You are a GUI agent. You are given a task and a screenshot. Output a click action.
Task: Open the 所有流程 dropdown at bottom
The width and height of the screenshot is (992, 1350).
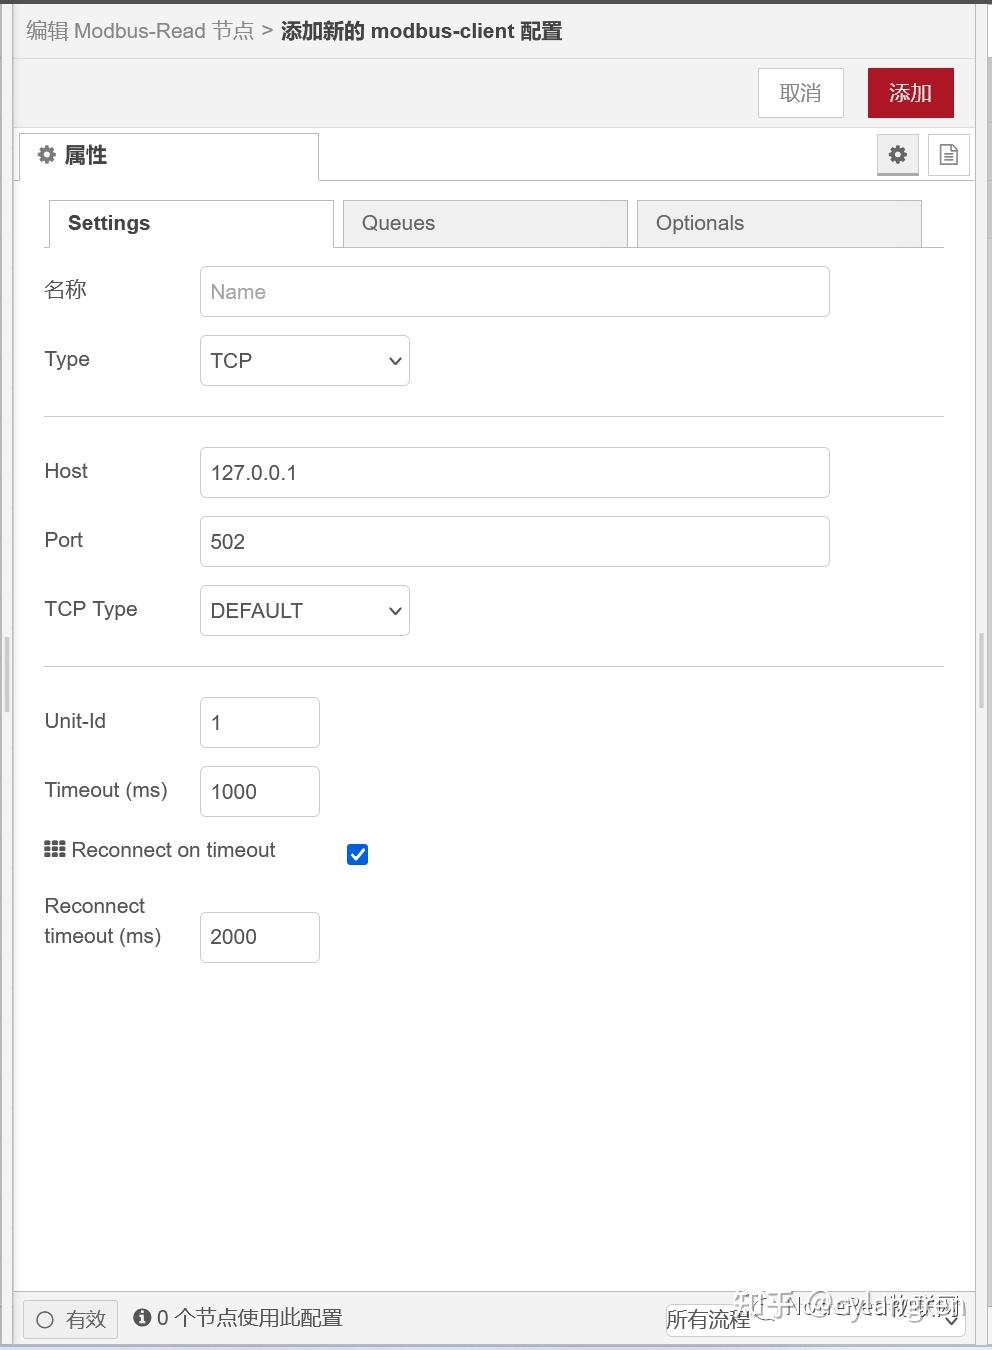pos(812,1319)
